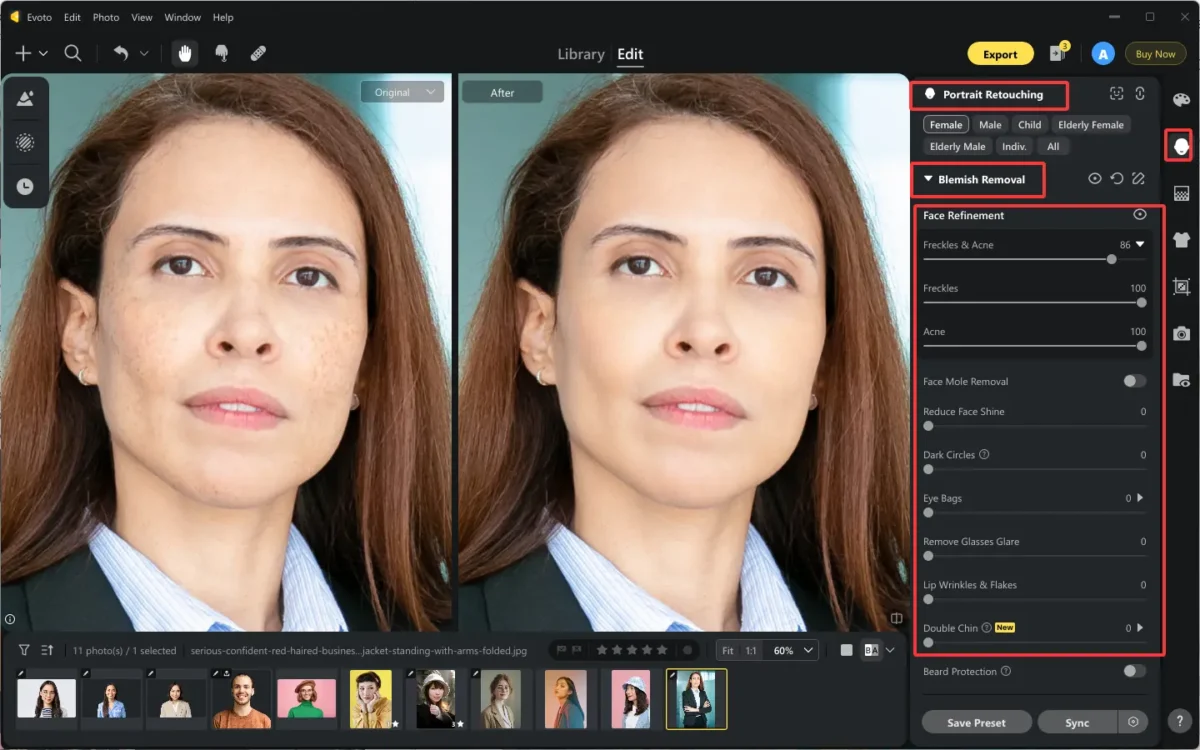
Task: Toggle Face Refinement preview eye
Action: point(1141,214)
